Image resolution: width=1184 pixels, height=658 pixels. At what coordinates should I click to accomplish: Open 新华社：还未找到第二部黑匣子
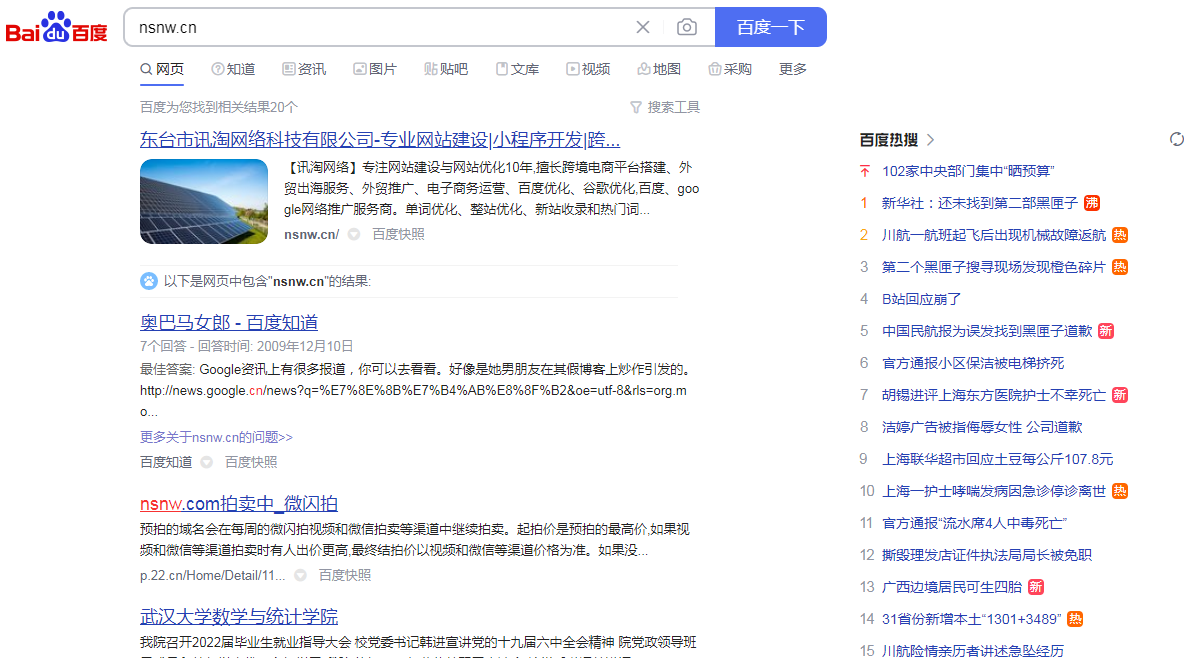tap(979, 203)
